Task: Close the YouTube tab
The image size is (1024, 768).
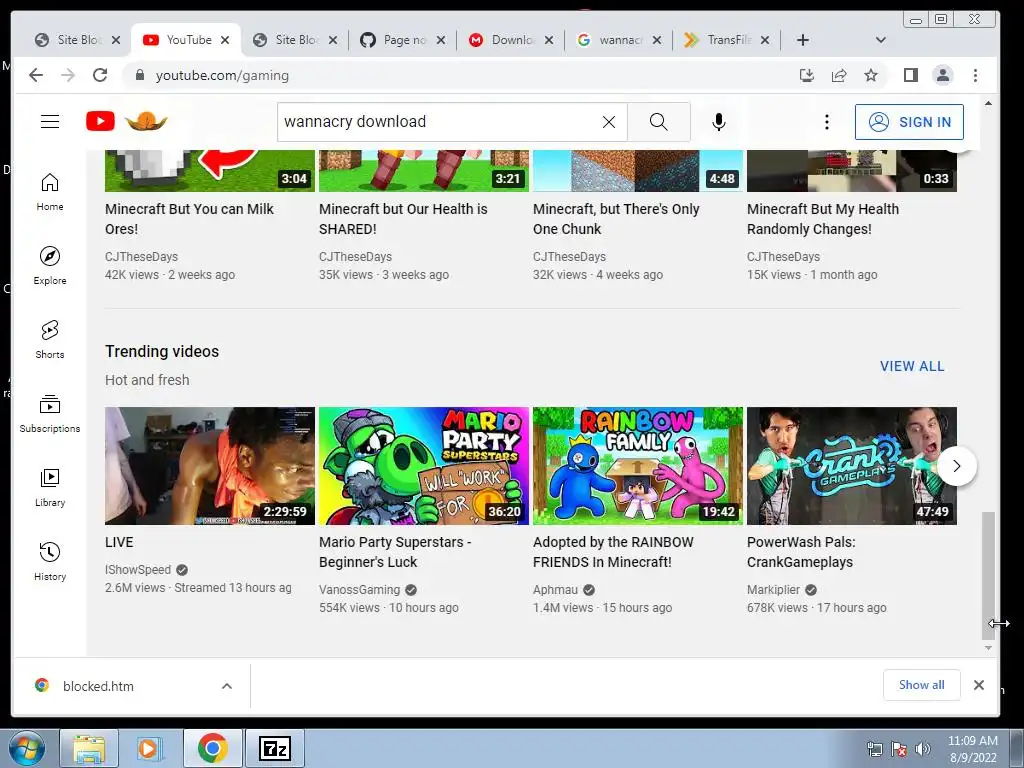Action: point(225,40)
